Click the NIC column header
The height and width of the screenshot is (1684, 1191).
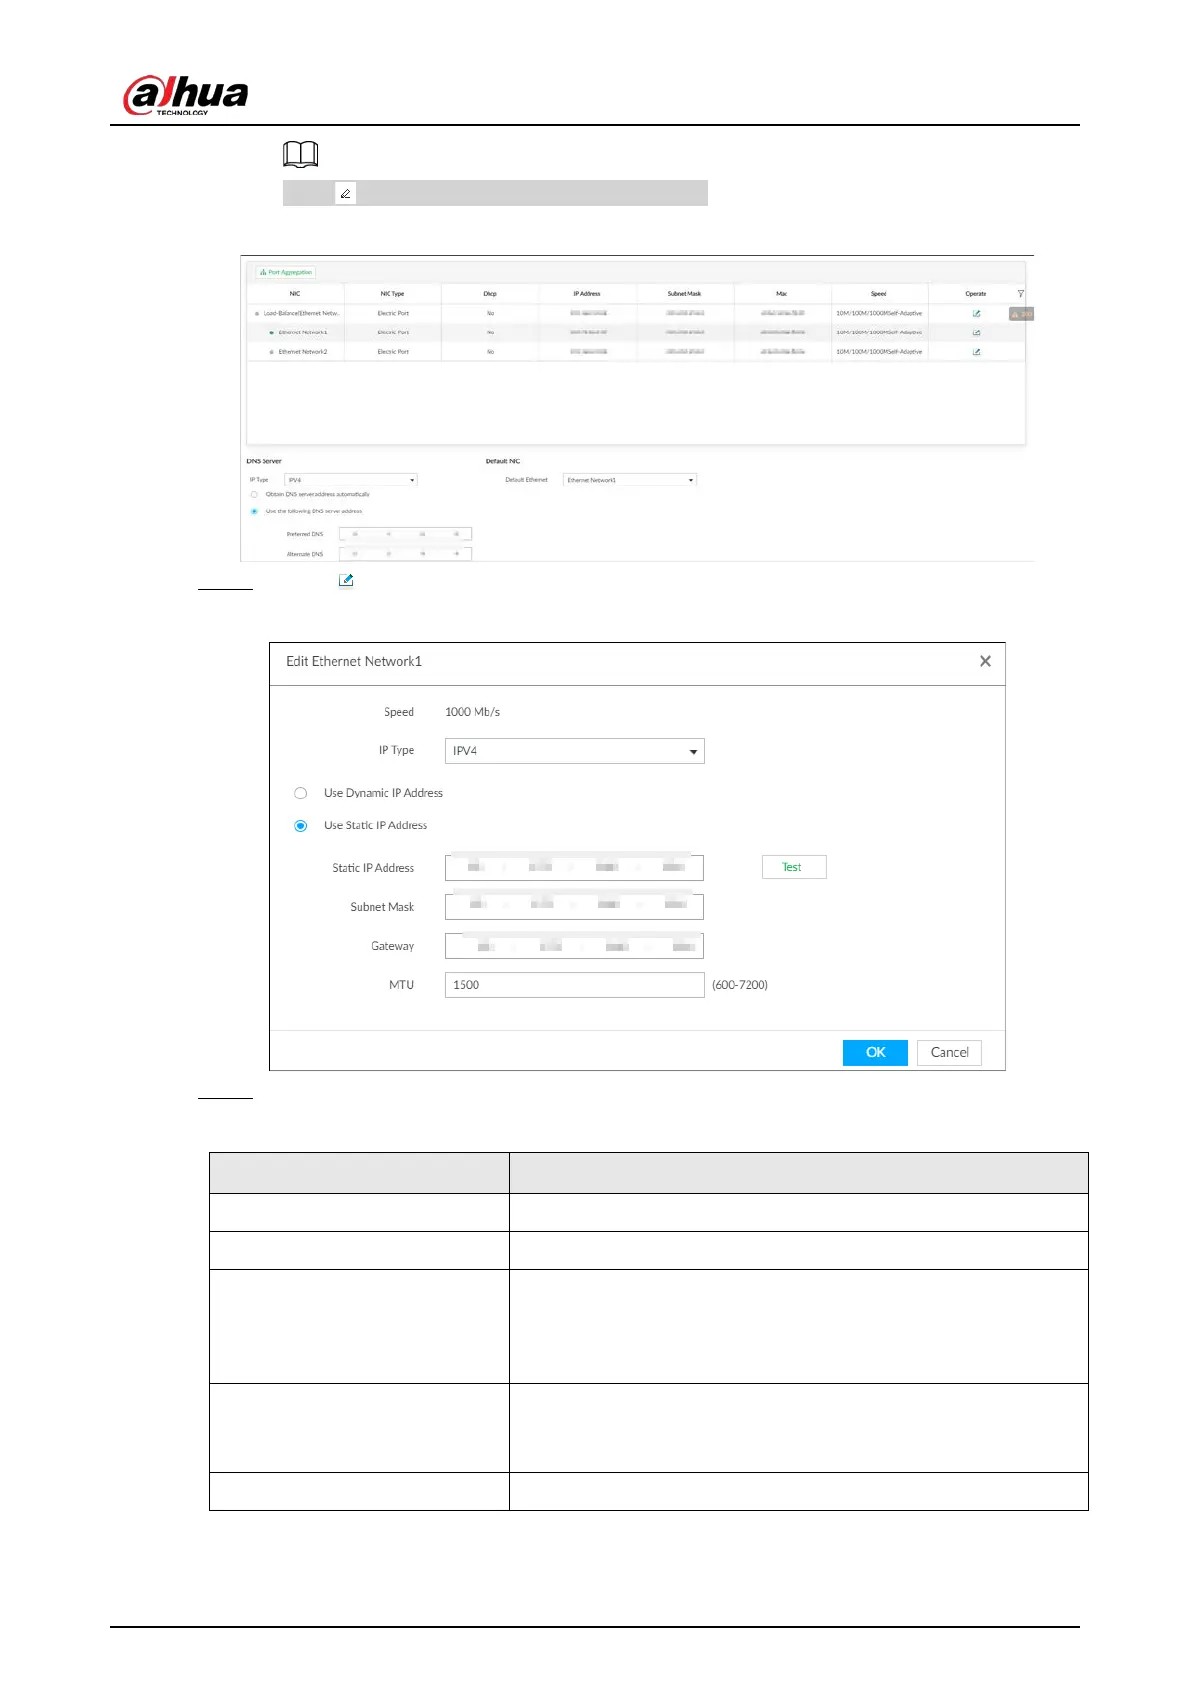pos(295,294)
